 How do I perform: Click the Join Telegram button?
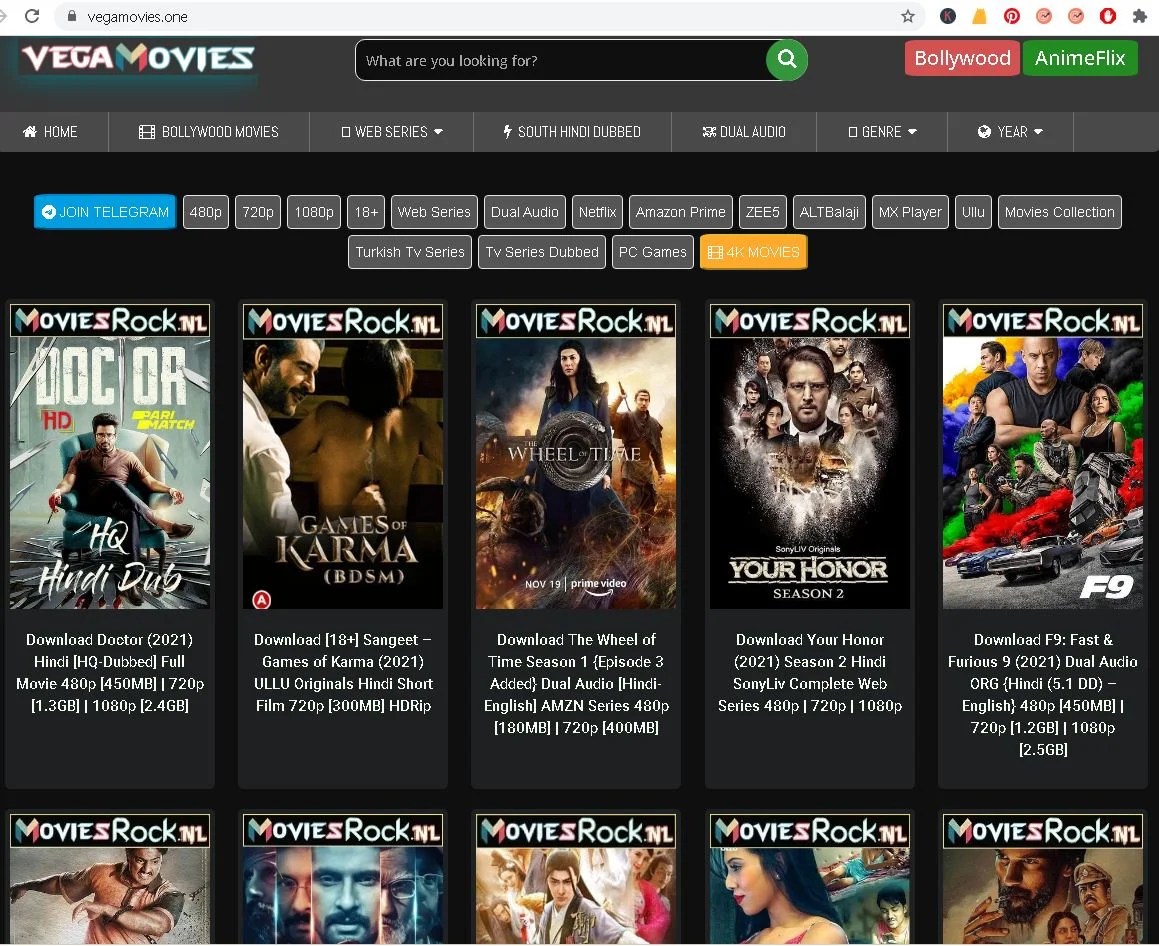point(105,212)
